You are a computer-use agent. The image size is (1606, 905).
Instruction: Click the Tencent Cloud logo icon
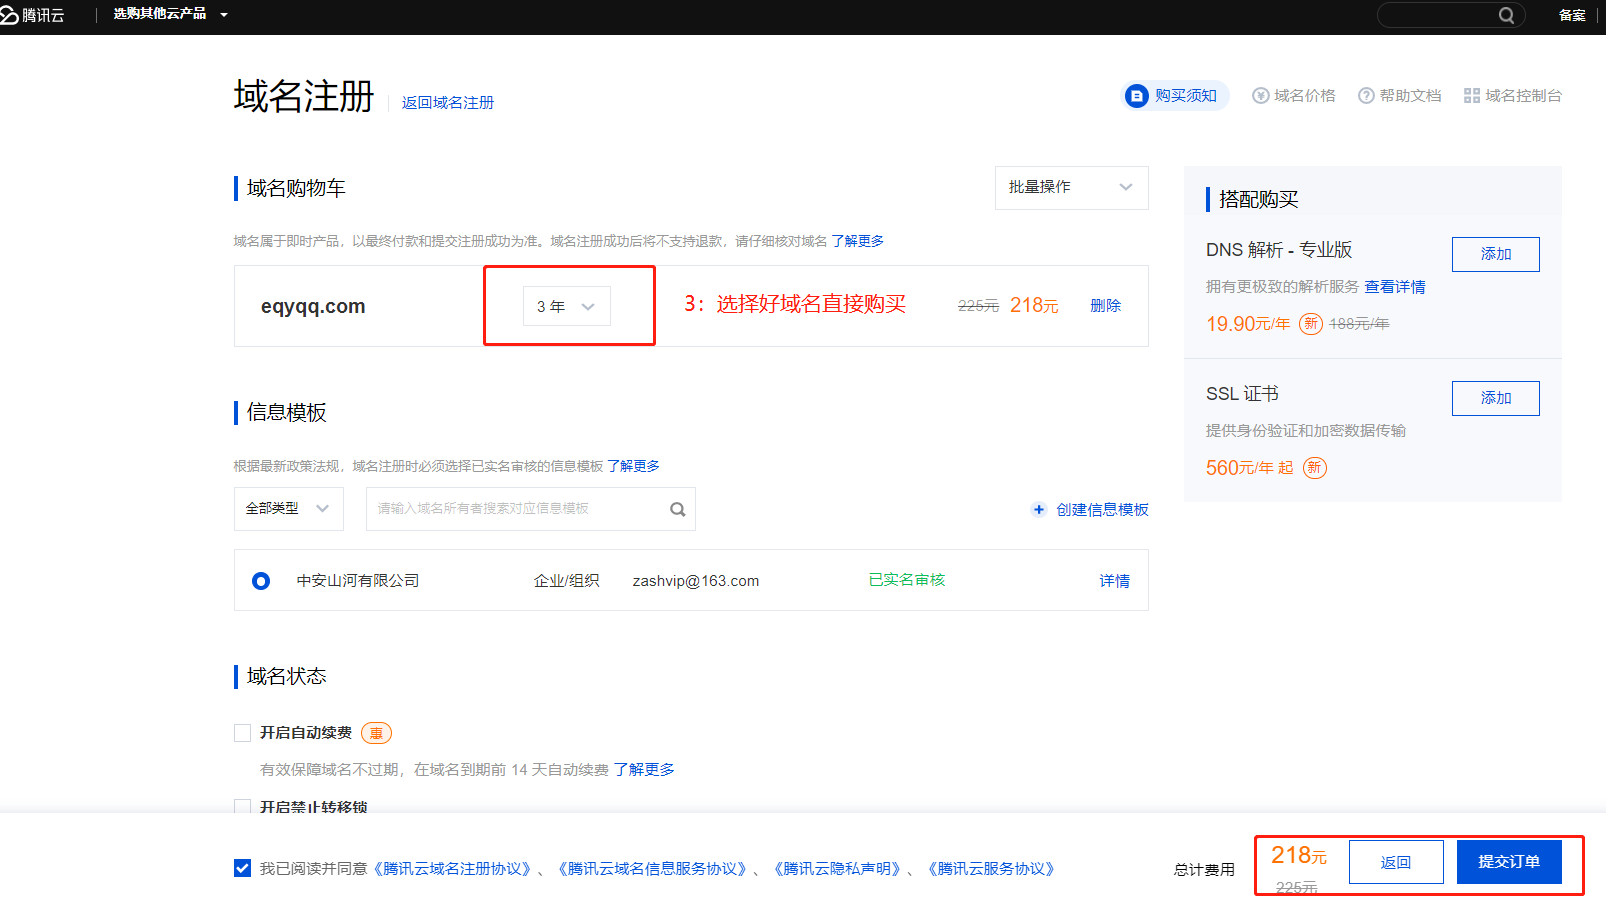click(10, 15)
